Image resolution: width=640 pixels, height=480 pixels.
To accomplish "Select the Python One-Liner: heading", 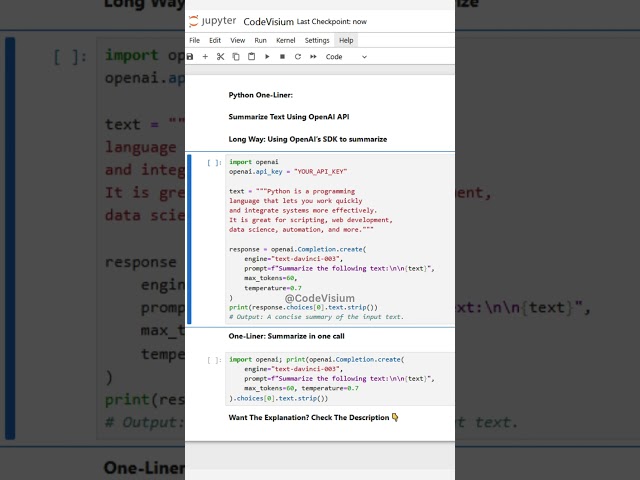I will coord(260,95).
